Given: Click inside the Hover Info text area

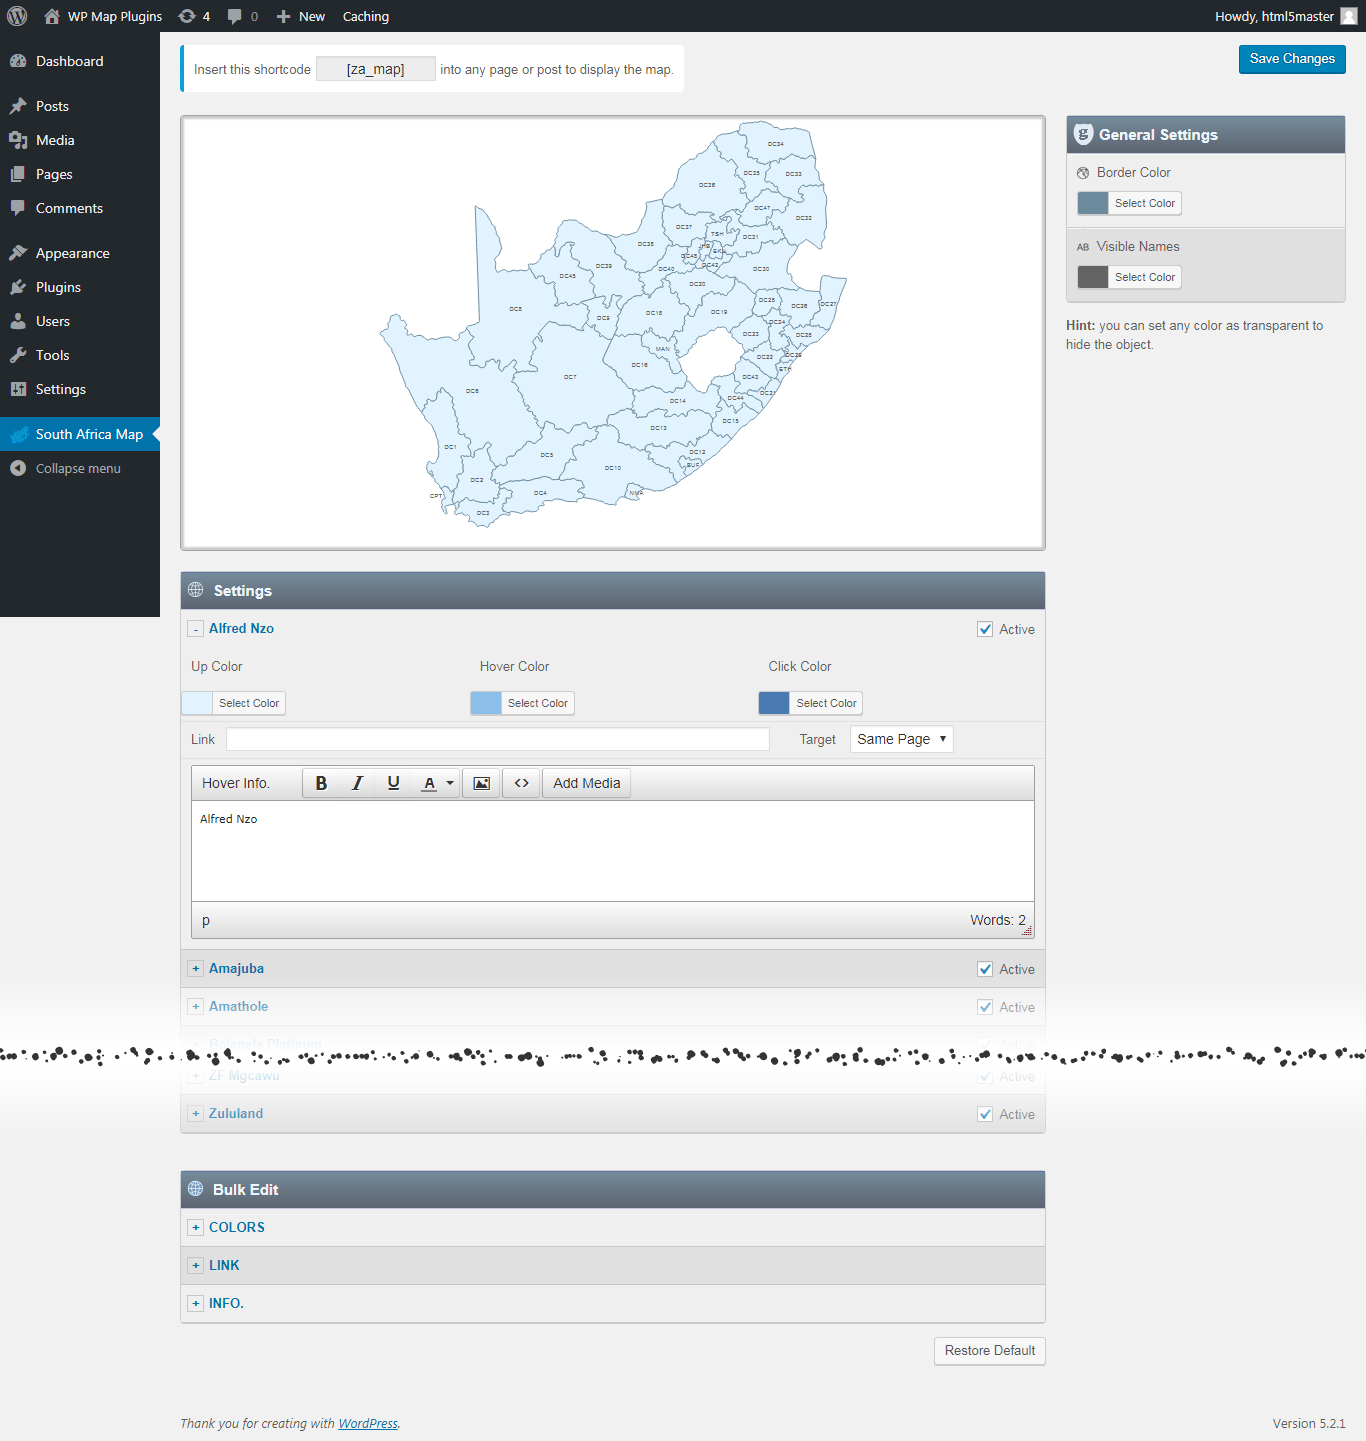Looking at the screenshot, I should click(613, 851).
